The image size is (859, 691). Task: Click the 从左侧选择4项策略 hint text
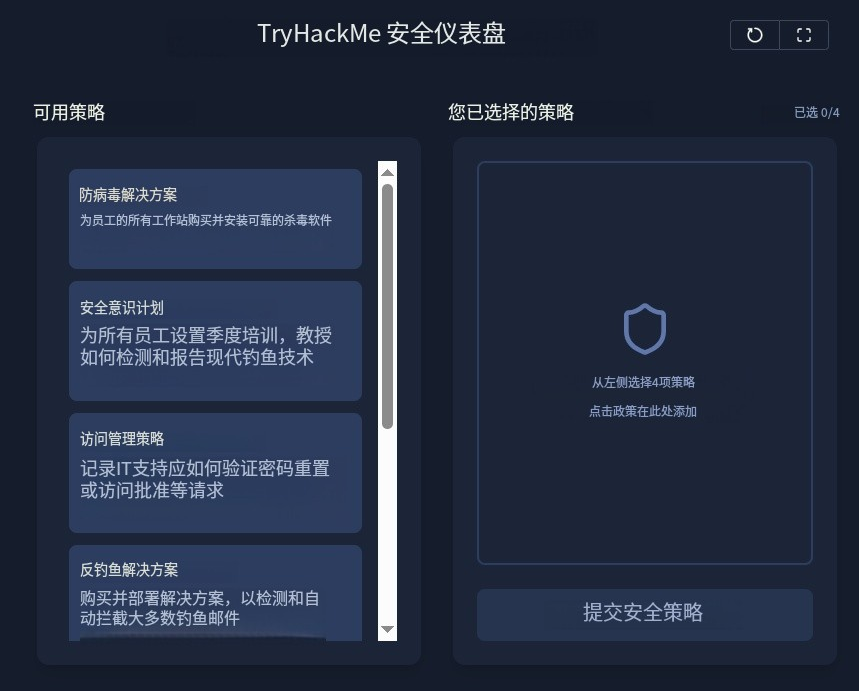pos(643,382)
